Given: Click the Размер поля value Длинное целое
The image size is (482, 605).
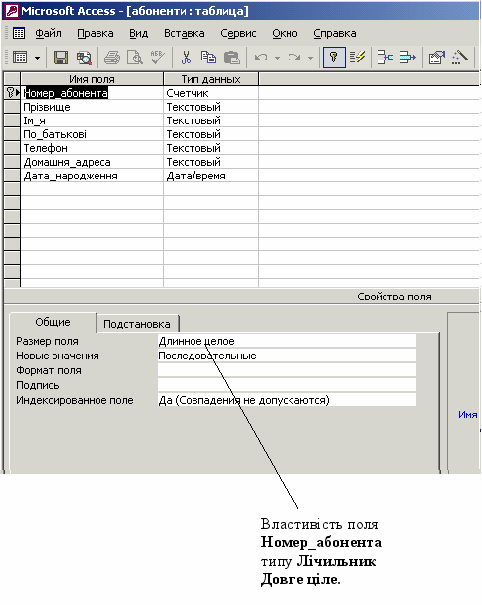Looking at the screenshot, I should pos(287,341).
